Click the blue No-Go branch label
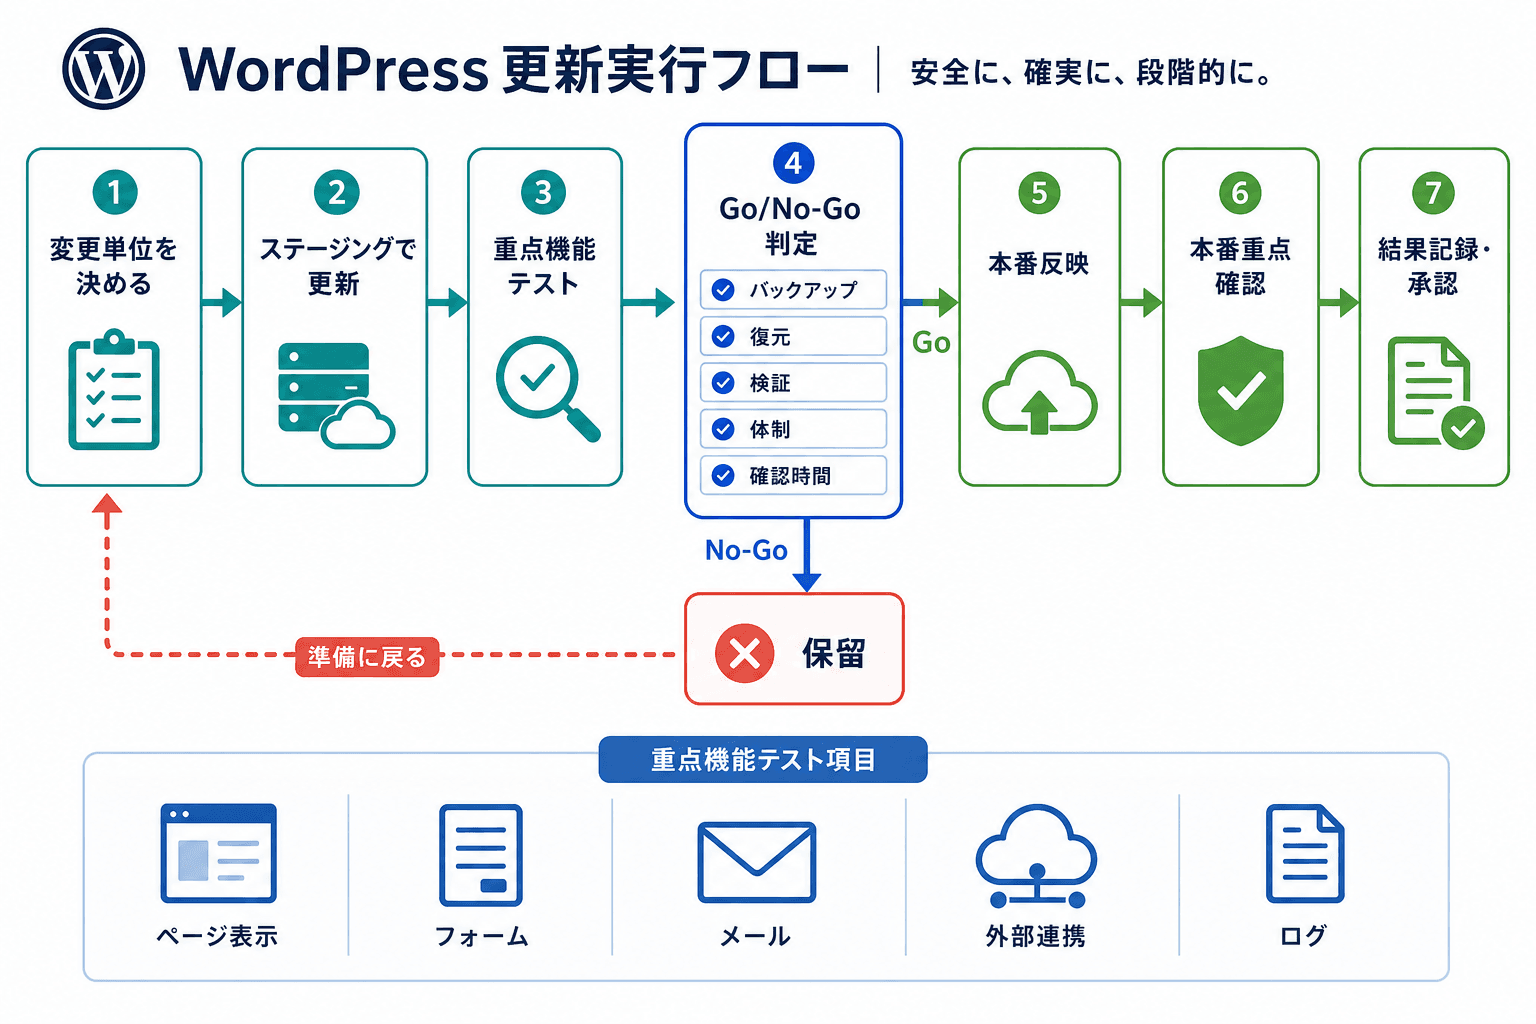The image size is (1536, 1024). 746,550
